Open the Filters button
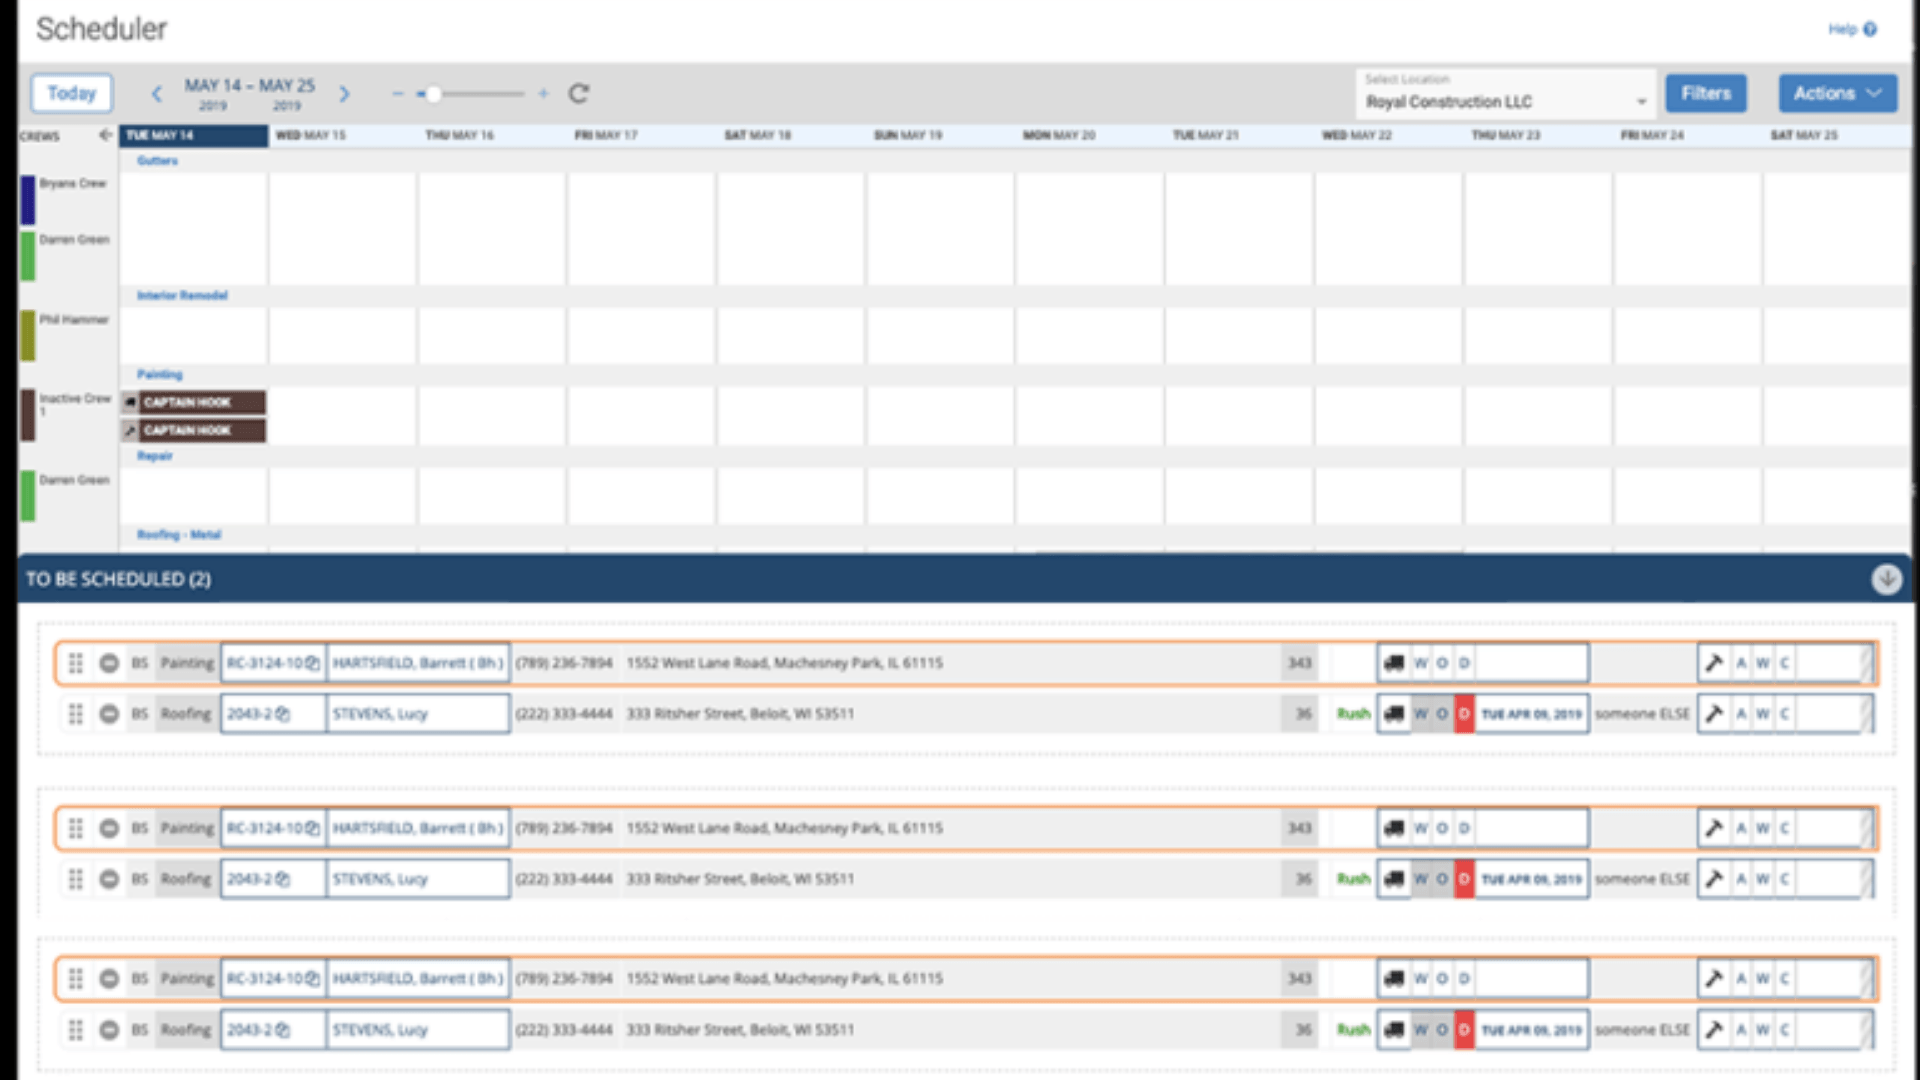 (1705, 93)
